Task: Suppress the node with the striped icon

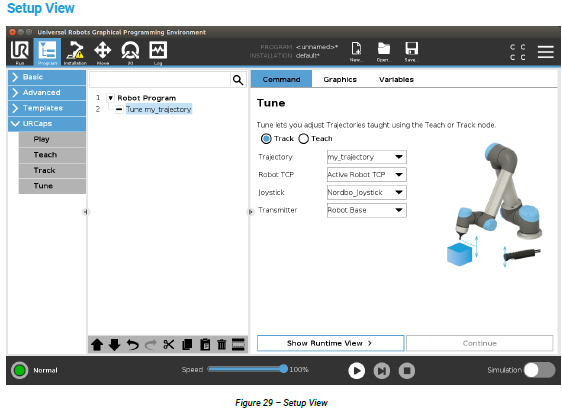Action: 238,345
